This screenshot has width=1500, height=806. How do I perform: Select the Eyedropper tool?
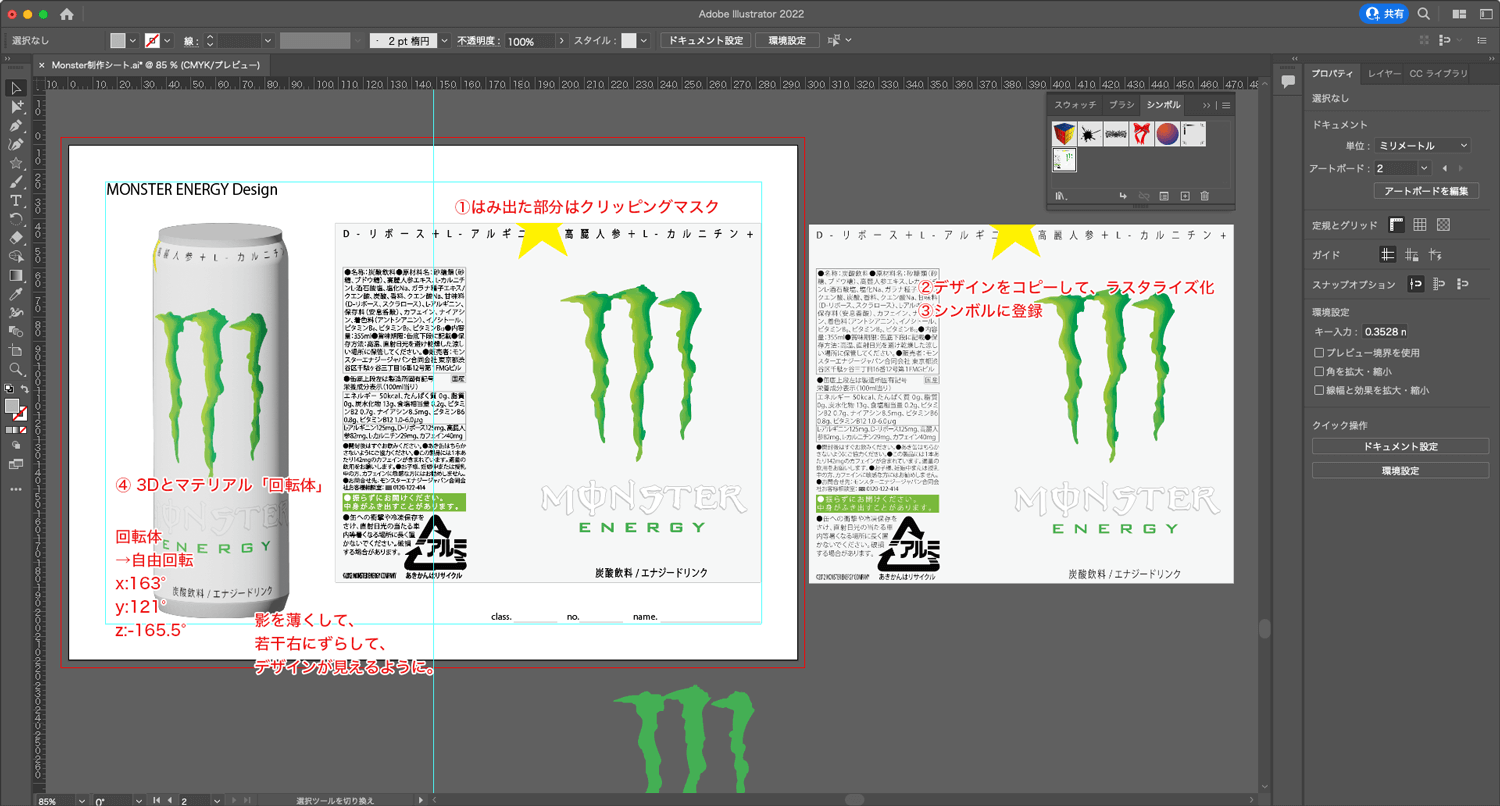(16, 294)
